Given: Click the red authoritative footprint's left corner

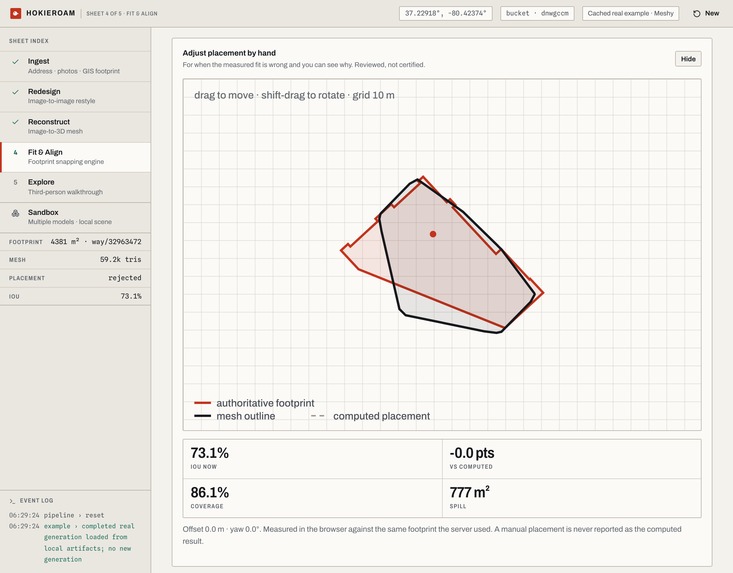Looking at the screenshot, I should click(342, 250).
